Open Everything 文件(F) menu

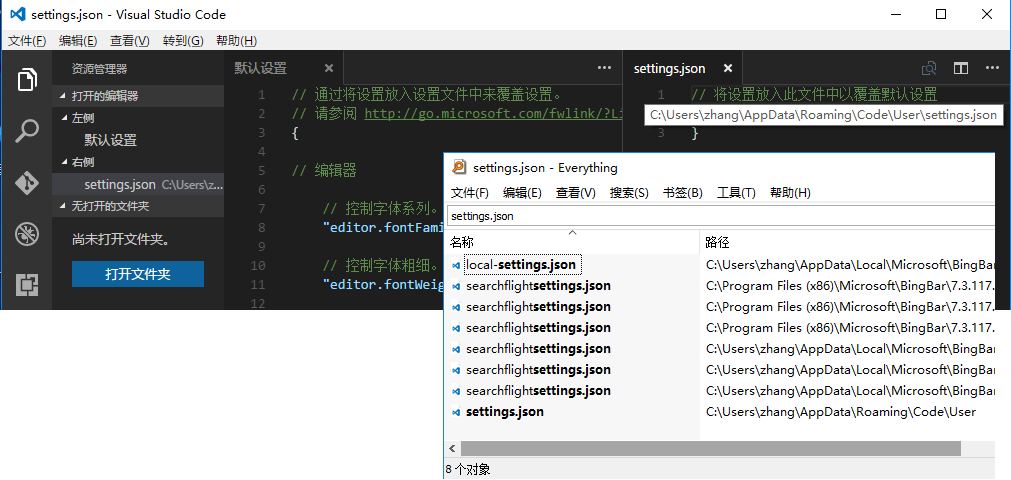pyautogui.click(x=469, y=193)
